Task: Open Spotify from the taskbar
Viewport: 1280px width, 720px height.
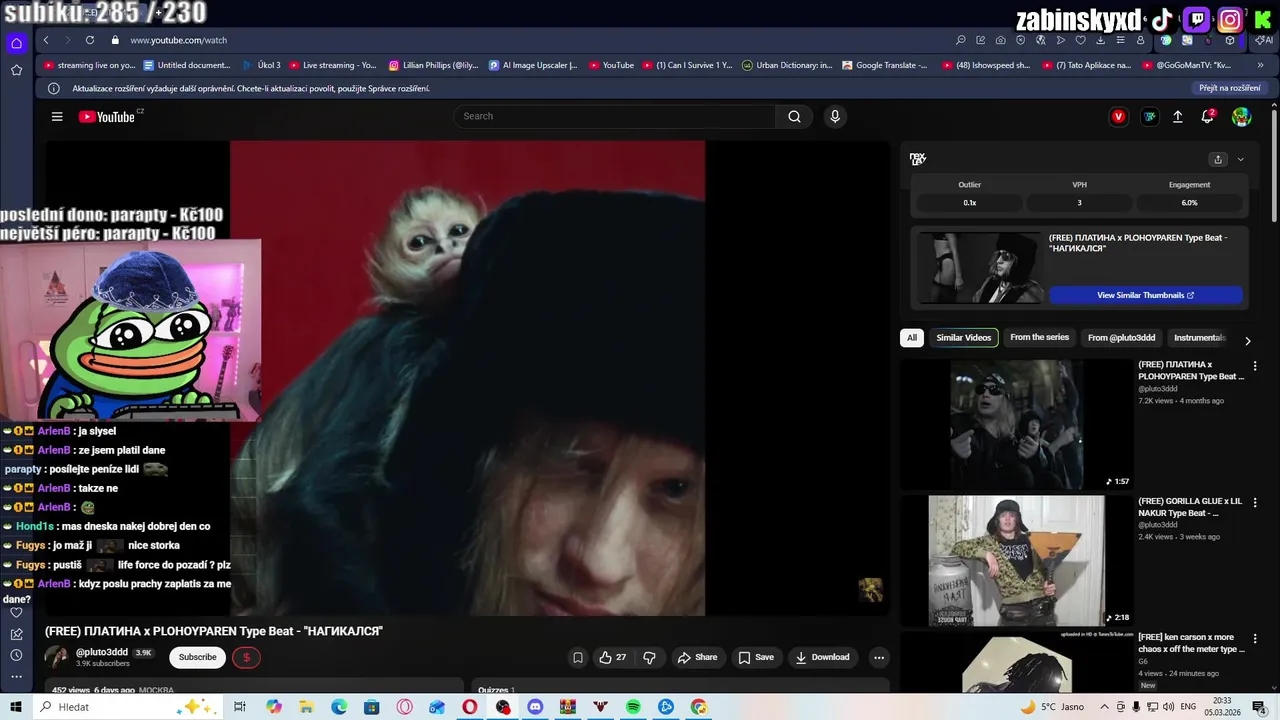Action: (633, 707)
